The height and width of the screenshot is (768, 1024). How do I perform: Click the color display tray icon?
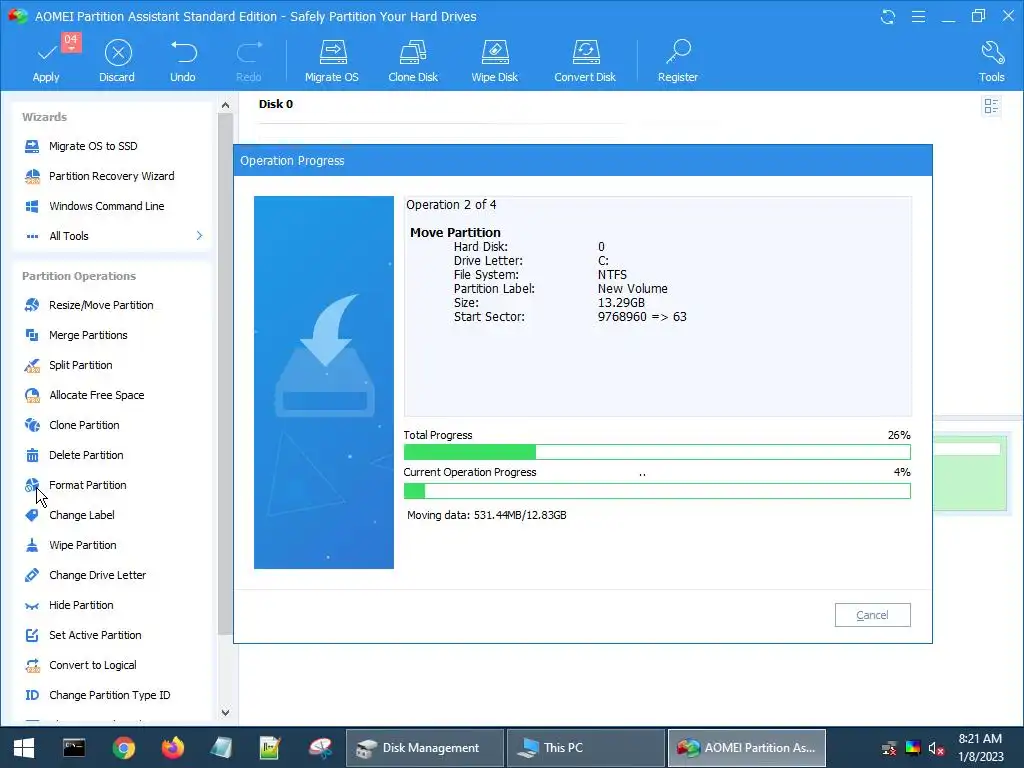[913, 748]
